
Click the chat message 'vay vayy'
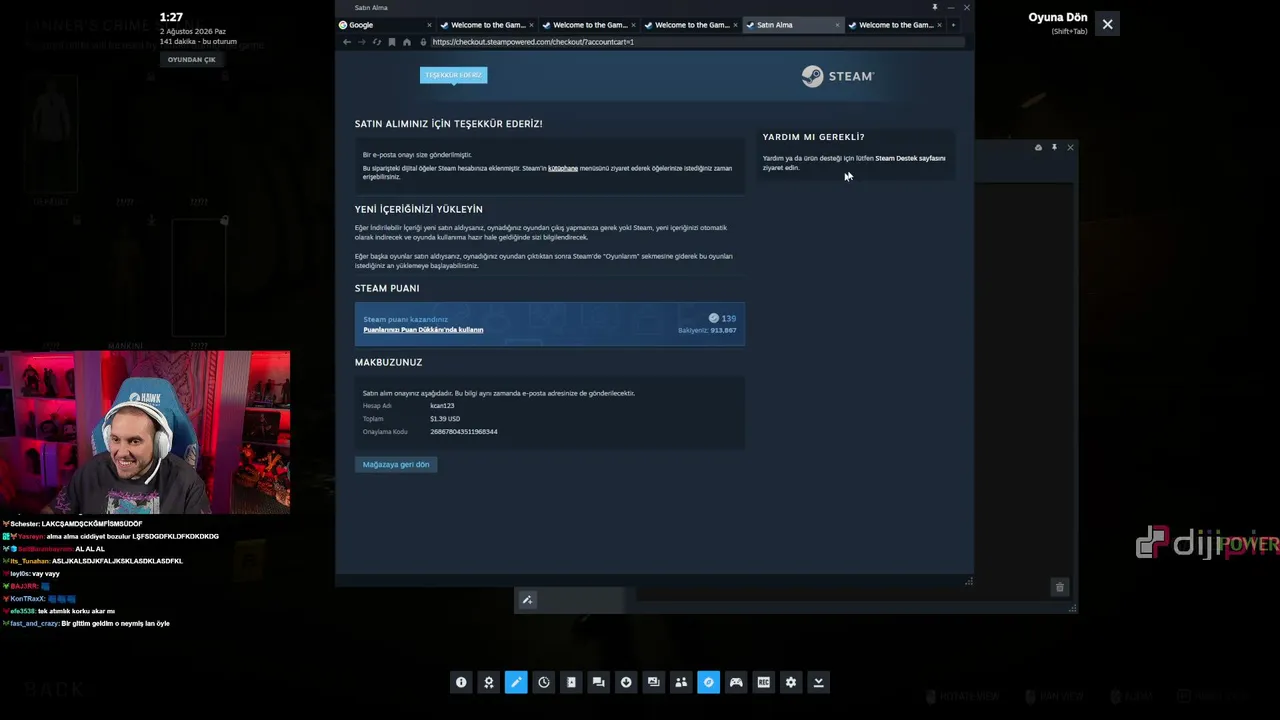pos(46,574)
